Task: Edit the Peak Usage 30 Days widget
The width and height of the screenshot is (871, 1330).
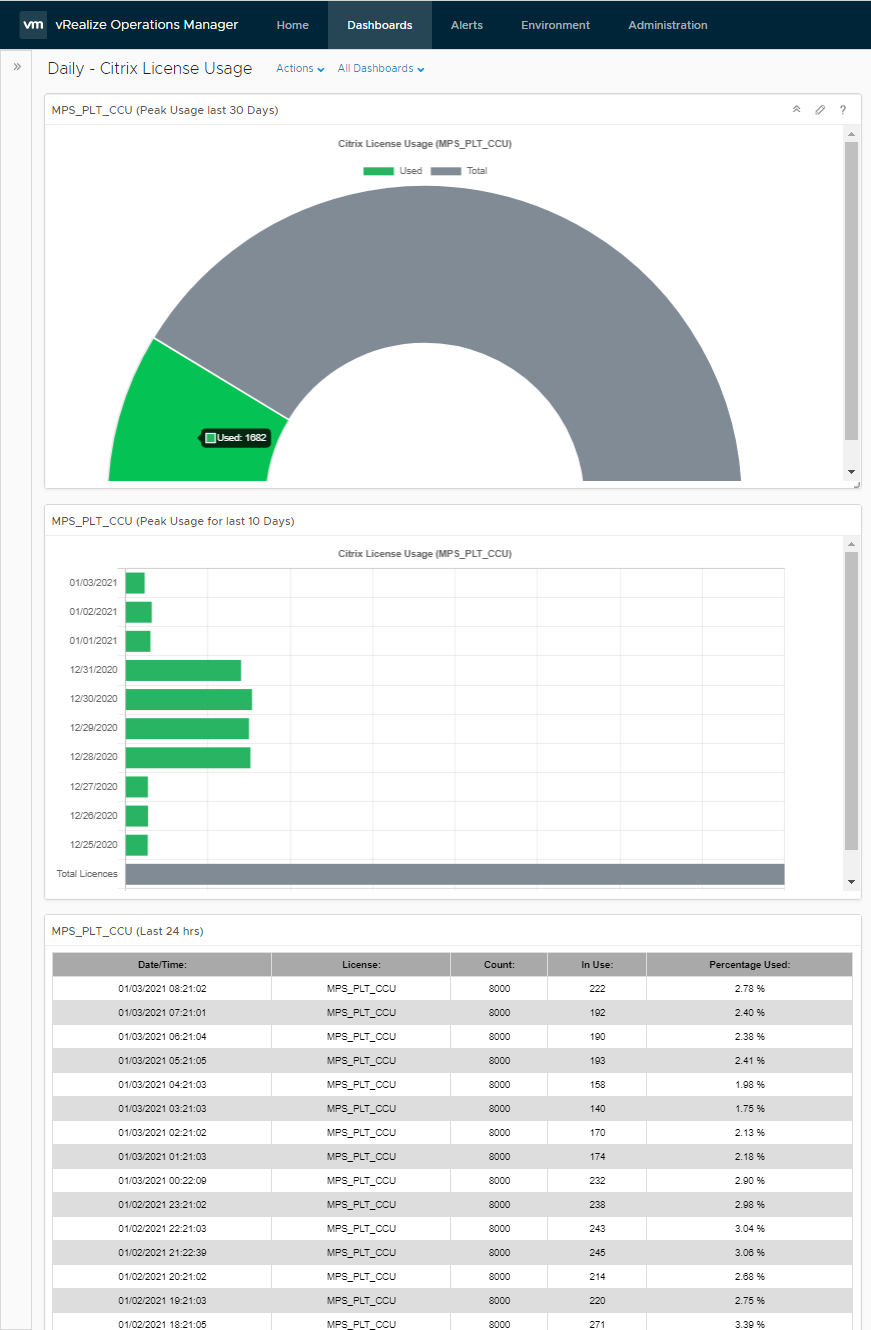Action: [x=820, y=110]
